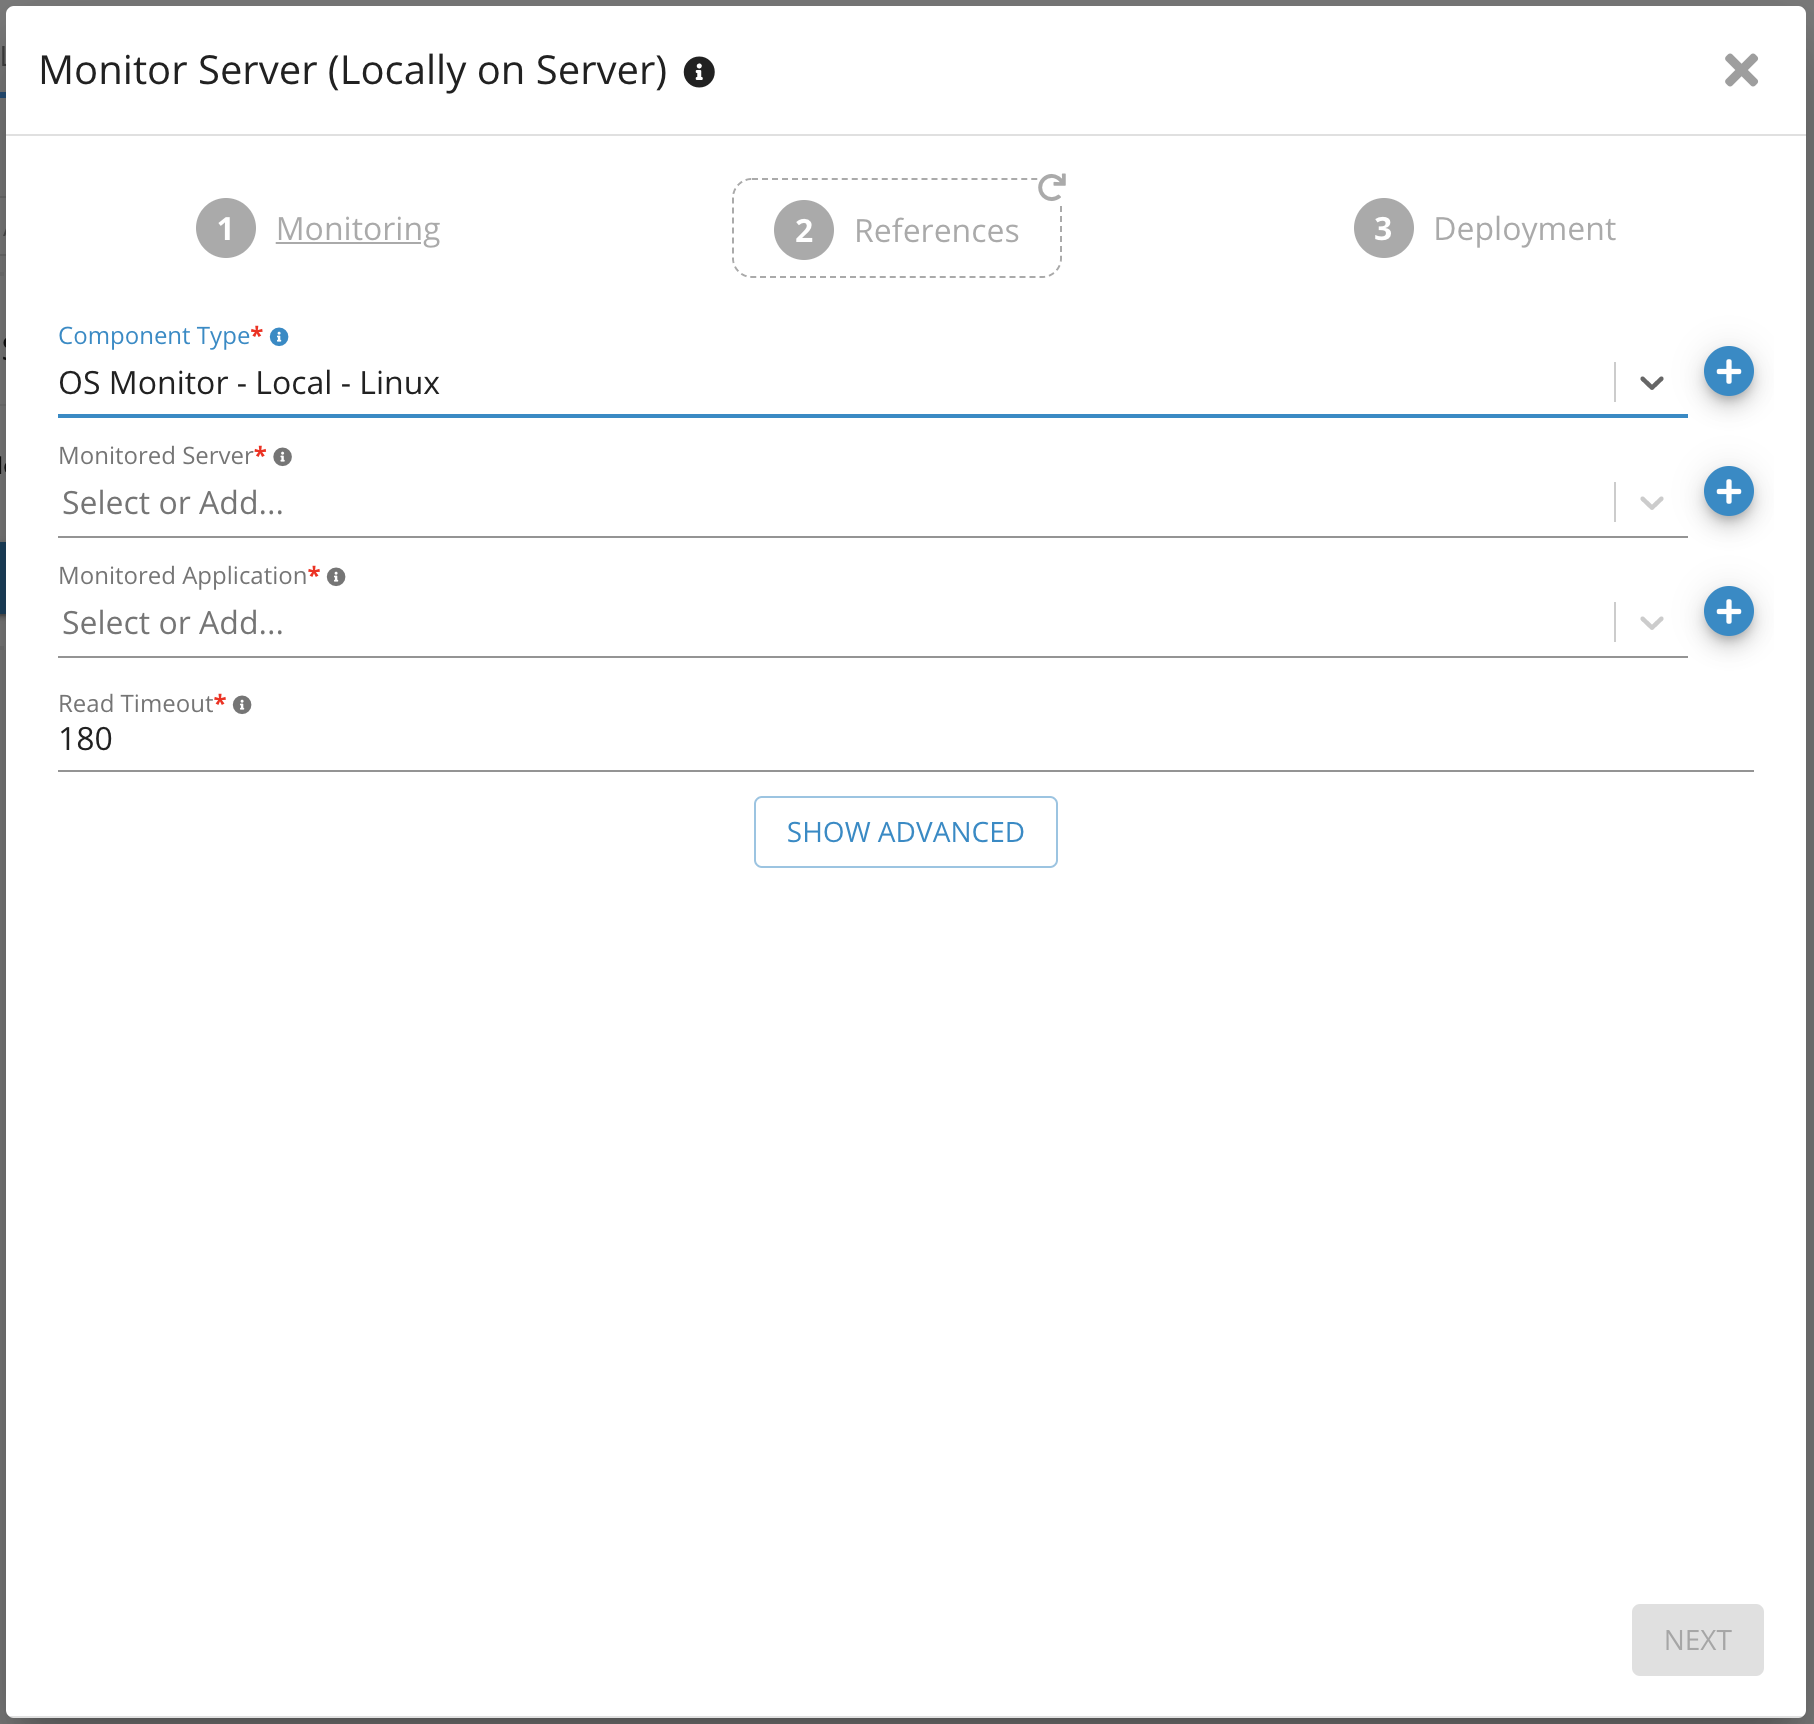The image size is (1814, 1724).
Task: Click the info icon beside the dialog title
Action: (699, 72)
